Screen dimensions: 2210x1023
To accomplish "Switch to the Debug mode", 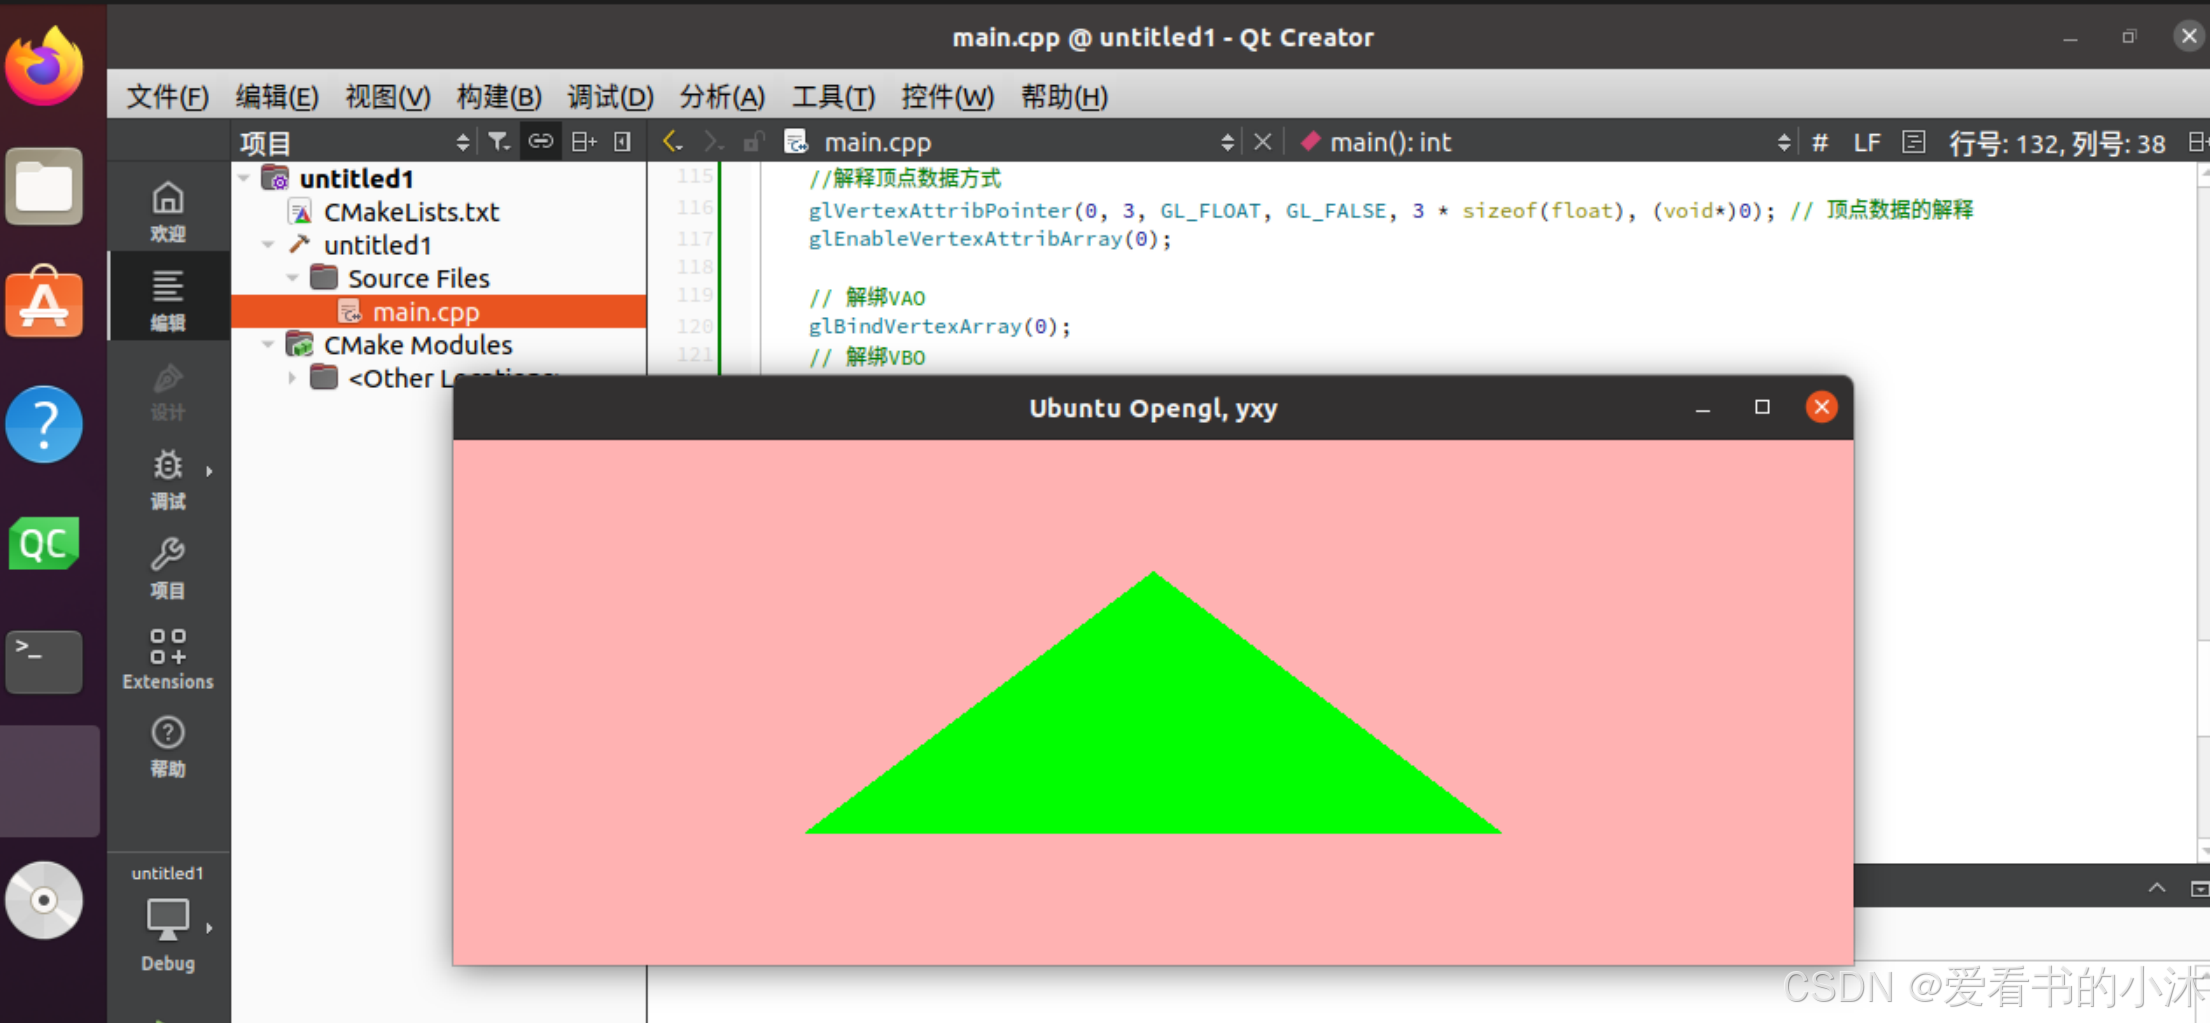I will [167, 480].
